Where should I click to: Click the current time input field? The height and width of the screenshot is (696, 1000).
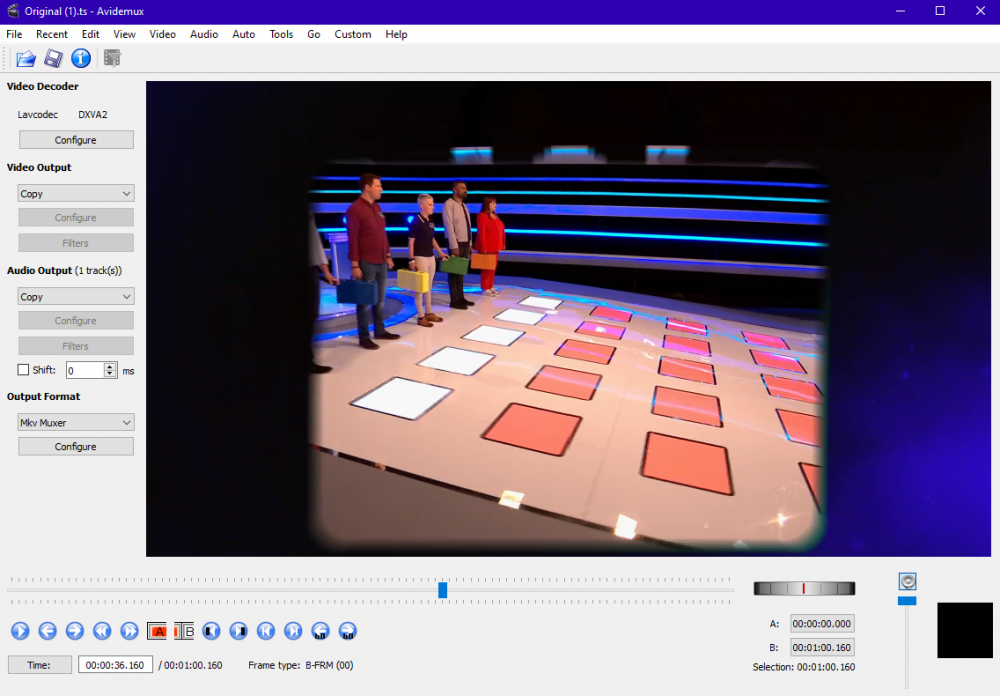tap(115, 665)
